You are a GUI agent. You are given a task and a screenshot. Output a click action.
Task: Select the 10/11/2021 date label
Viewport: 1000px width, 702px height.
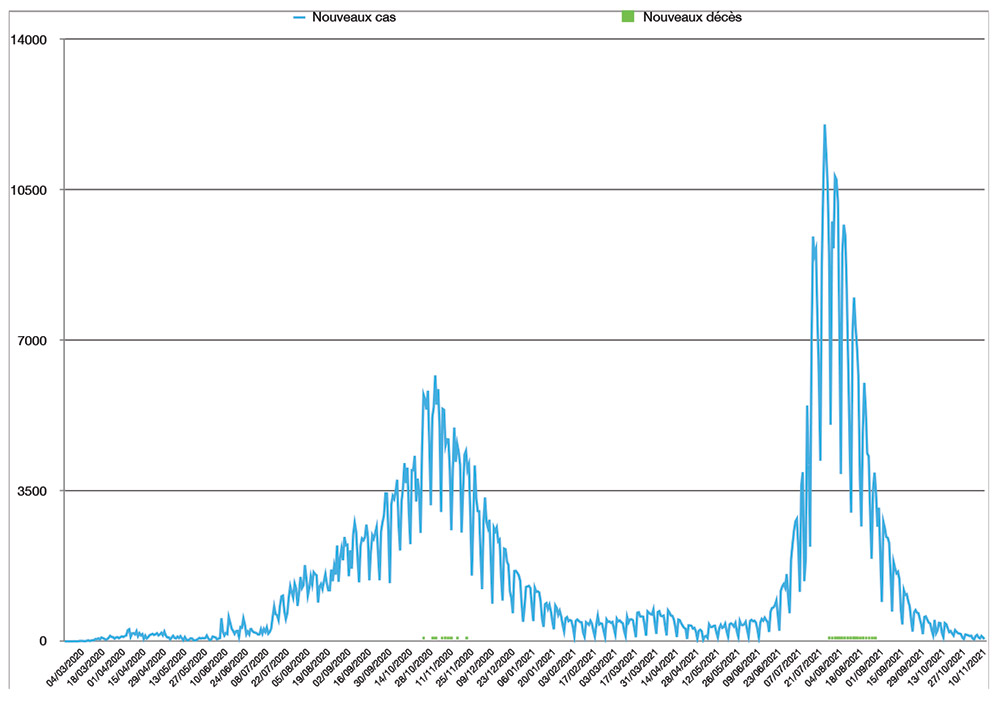[x=968, y=668]
